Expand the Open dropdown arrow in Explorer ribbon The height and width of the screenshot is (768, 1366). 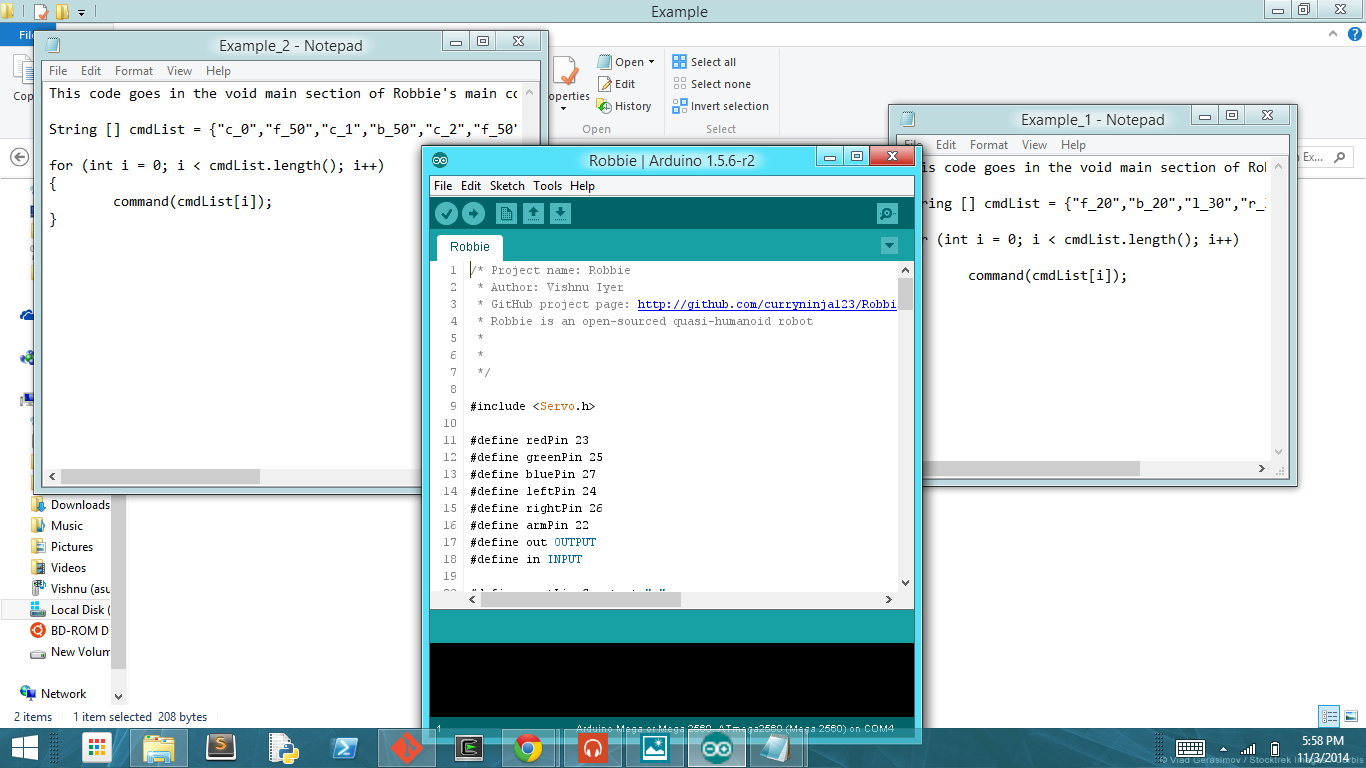[x=651, y=62]
